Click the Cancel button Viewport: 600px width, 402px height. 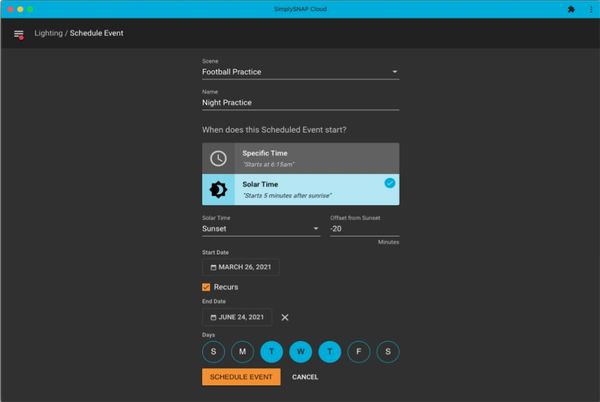coord(305,377)
